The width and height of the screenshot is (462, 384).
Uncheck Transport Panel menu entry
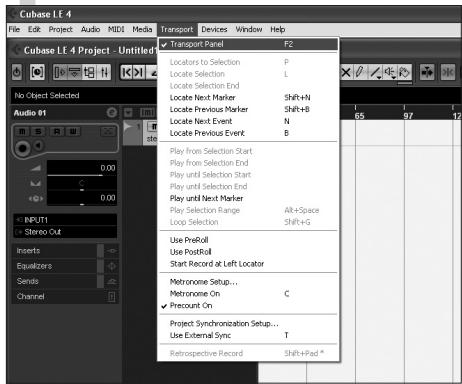coord(248,44)
